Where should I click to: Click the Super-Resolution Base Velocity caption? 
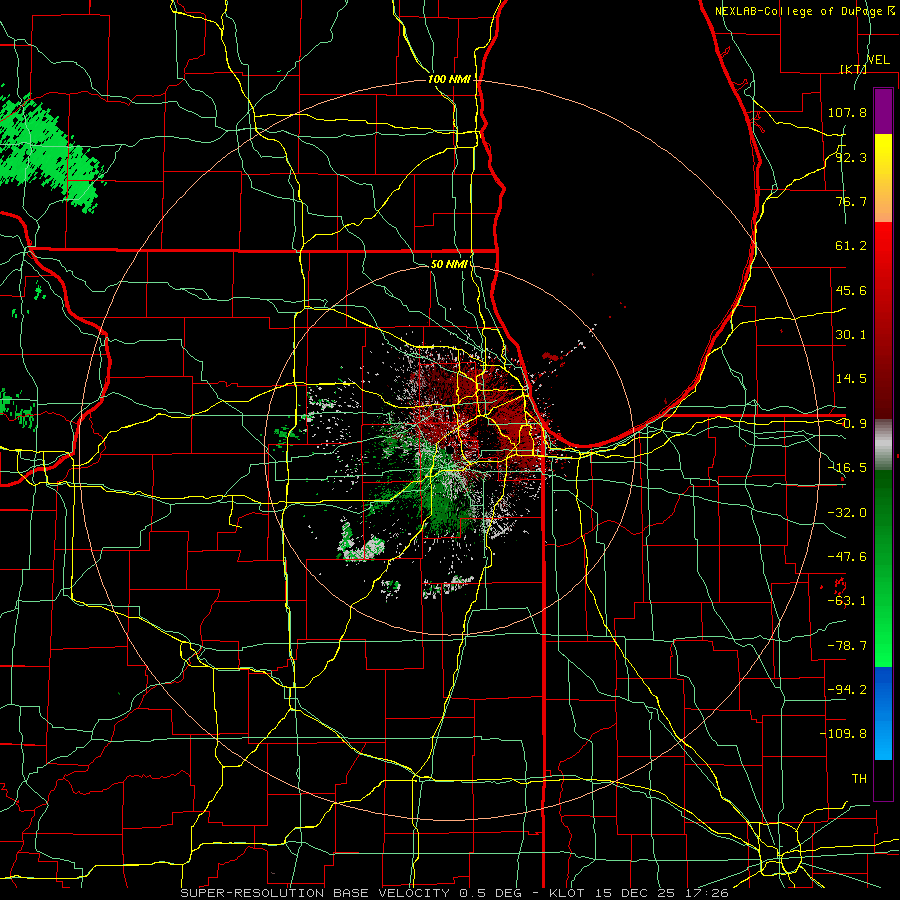coord(454,893)
